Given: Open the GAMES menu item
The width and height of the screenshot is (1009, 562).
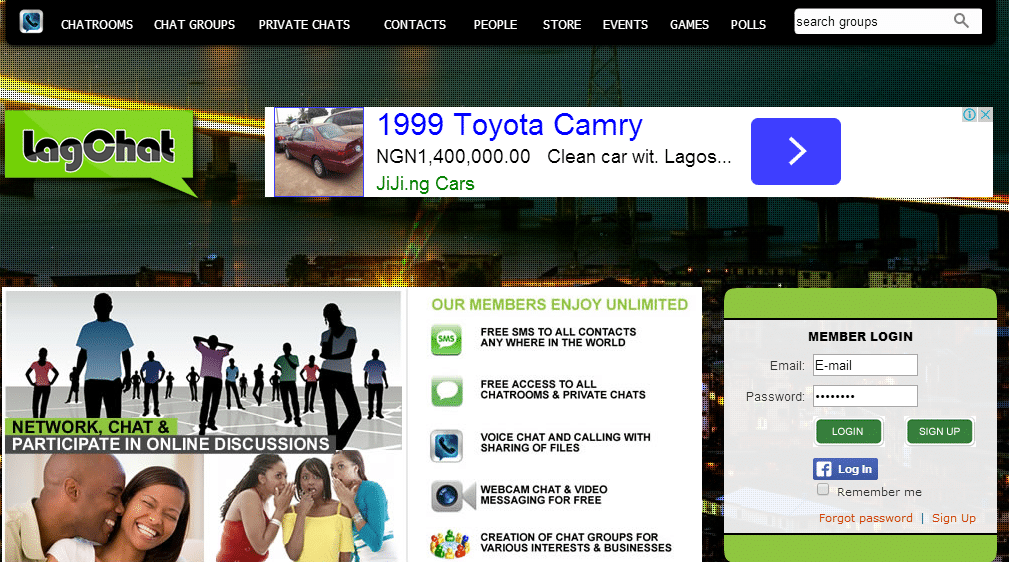Looking at the screenshot, I should (689, 24).
